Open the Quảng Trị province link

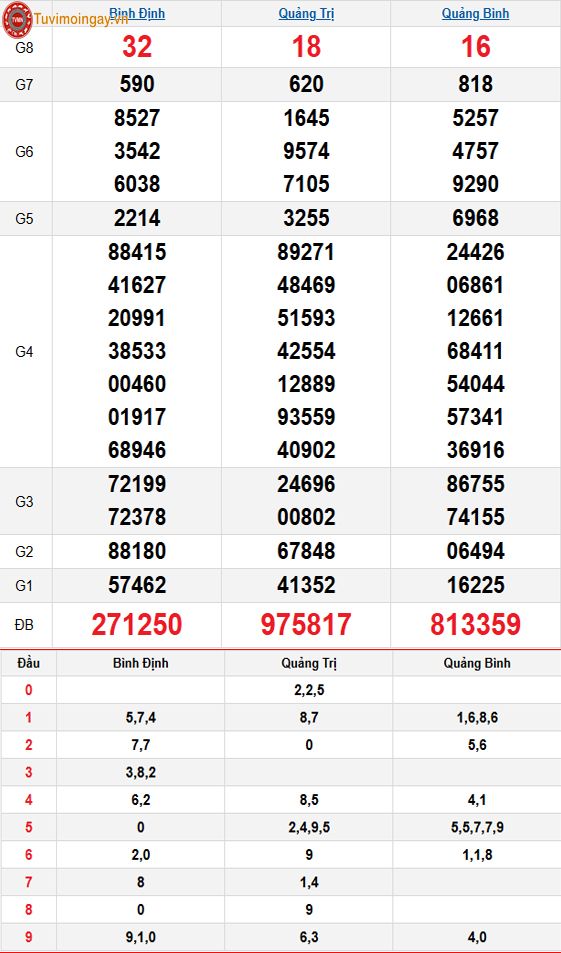(x=306, y=13)
